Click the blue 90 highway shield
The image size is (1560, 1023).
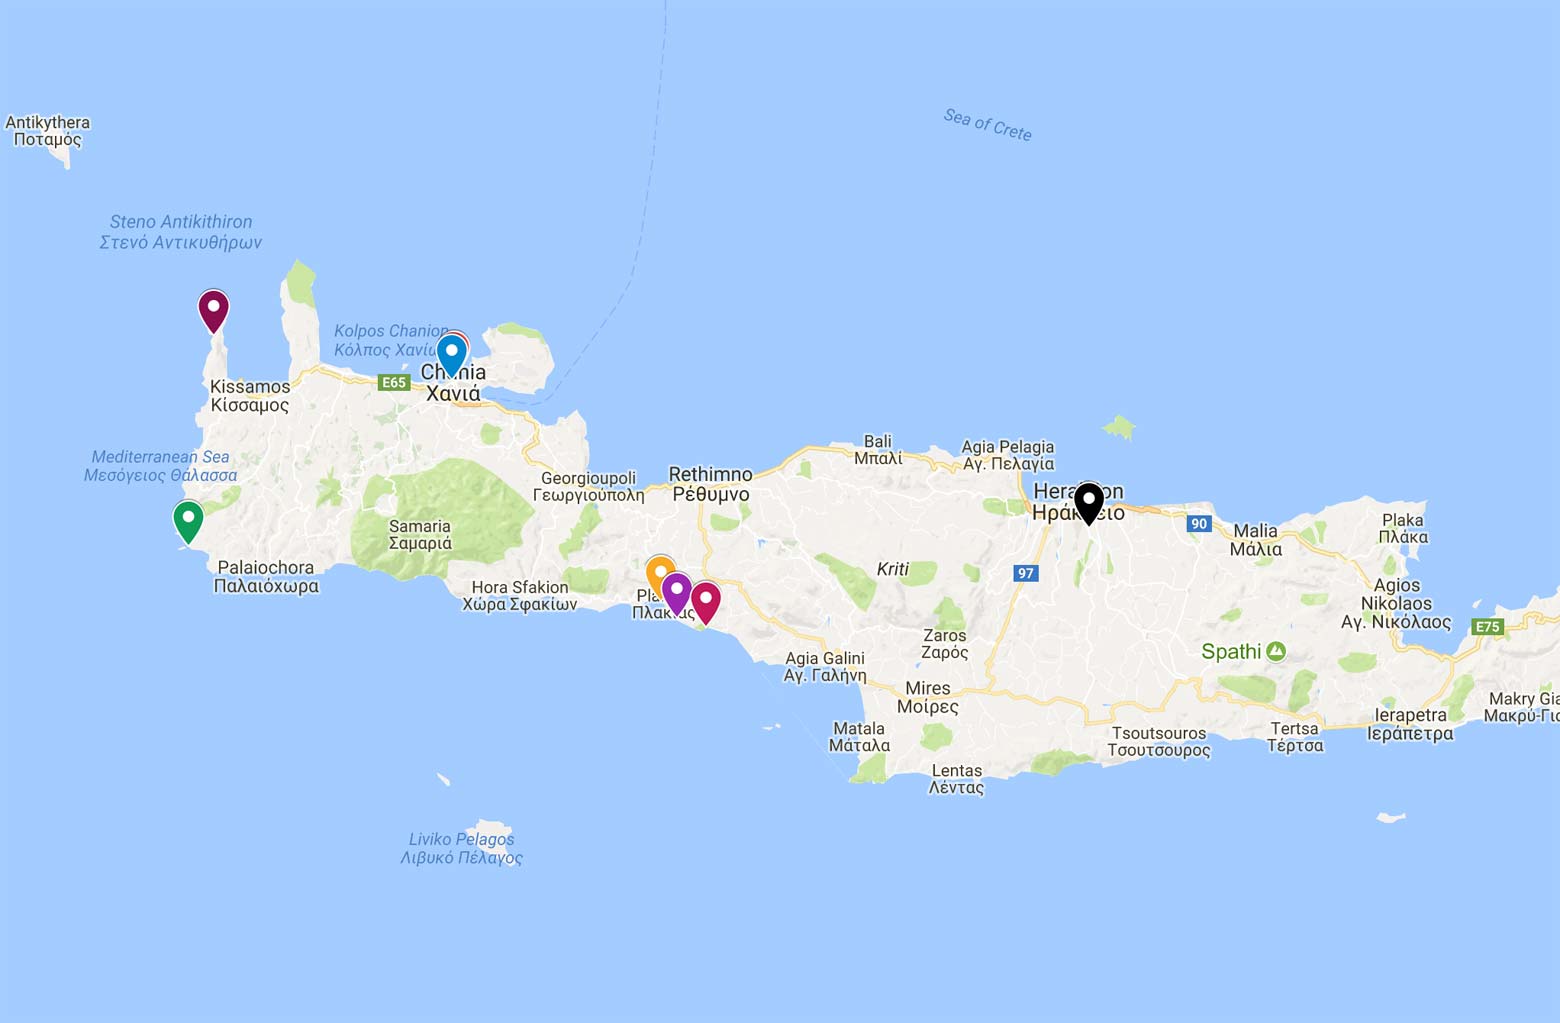point(1199,523)
